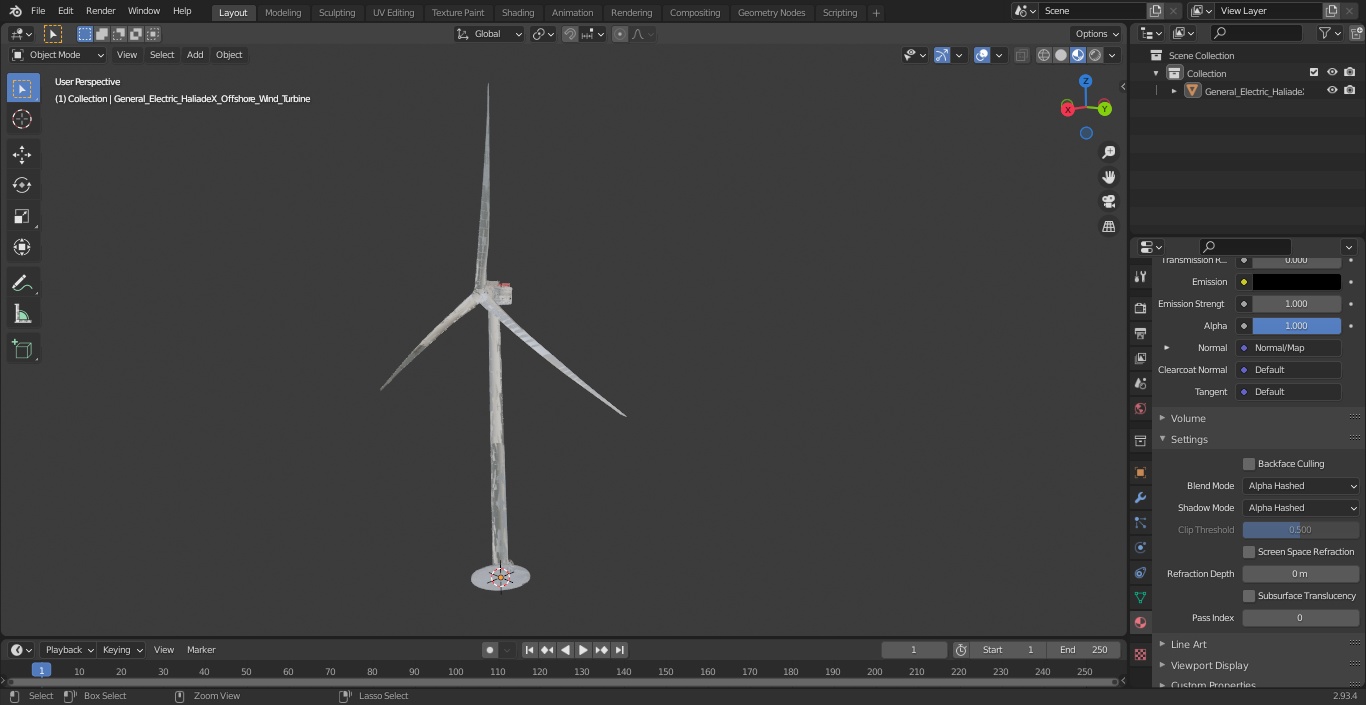The height and width of the screenshot is (705, 1366).
Task: Open Shadow Mode dropdown
Action: [1301, 508]
